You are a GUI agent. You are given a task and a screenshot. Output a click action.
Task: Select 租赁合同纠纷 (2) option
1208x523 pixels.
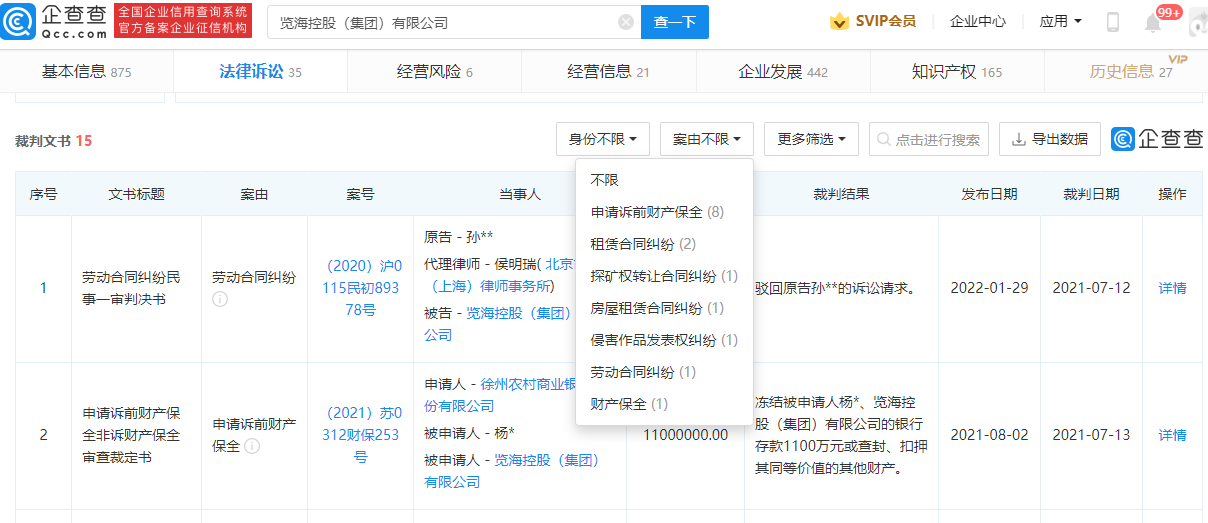coord(664,244)
